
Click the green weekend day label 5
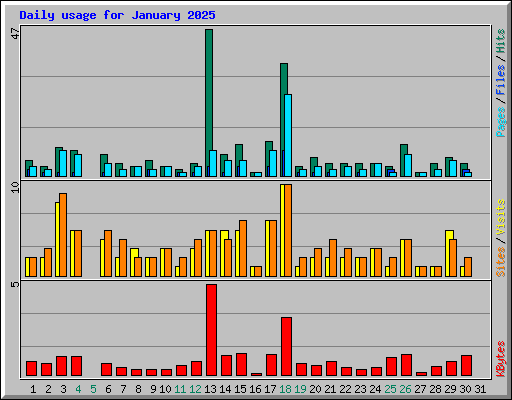coord(93,389)
